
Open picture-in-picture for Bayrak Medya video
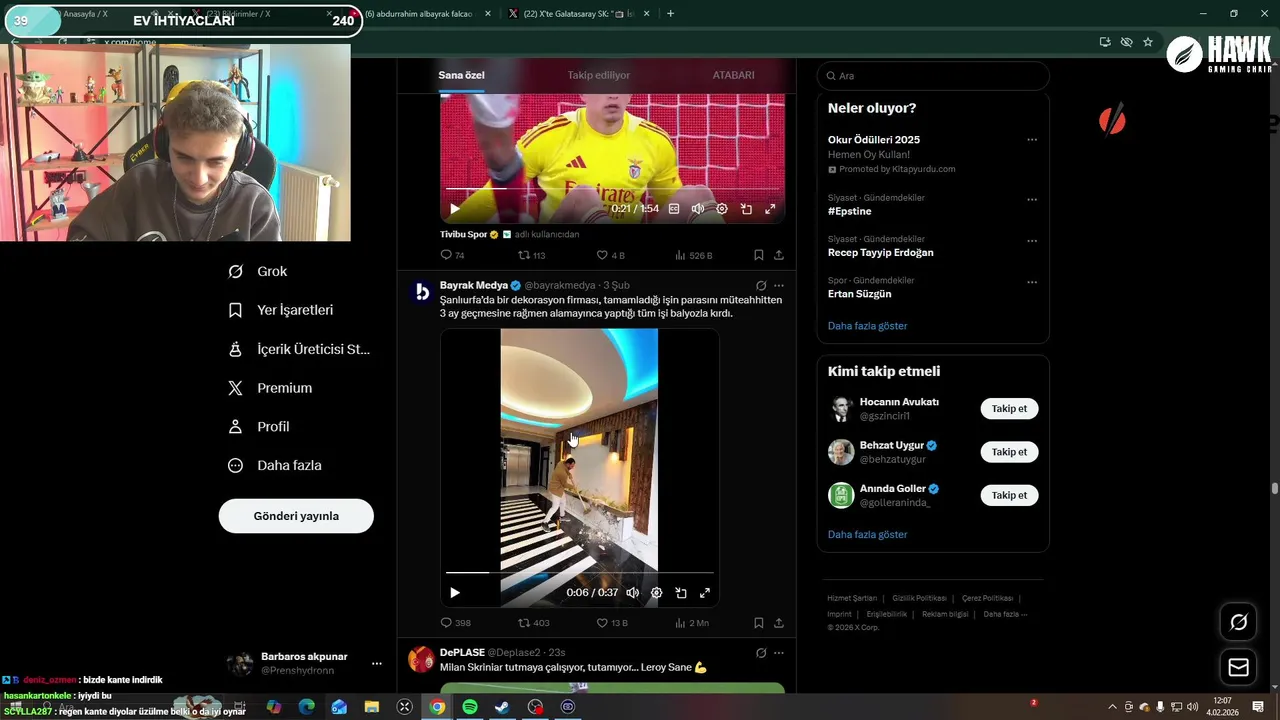pyautogui.click(x=681, y=593)
